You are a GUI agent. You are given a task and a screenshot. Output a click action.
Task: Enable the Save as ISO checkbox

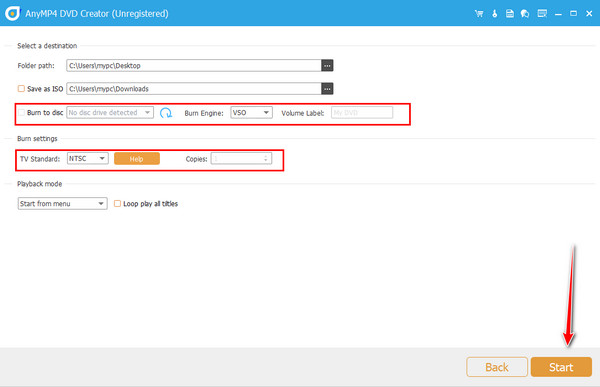coord(21,89)
